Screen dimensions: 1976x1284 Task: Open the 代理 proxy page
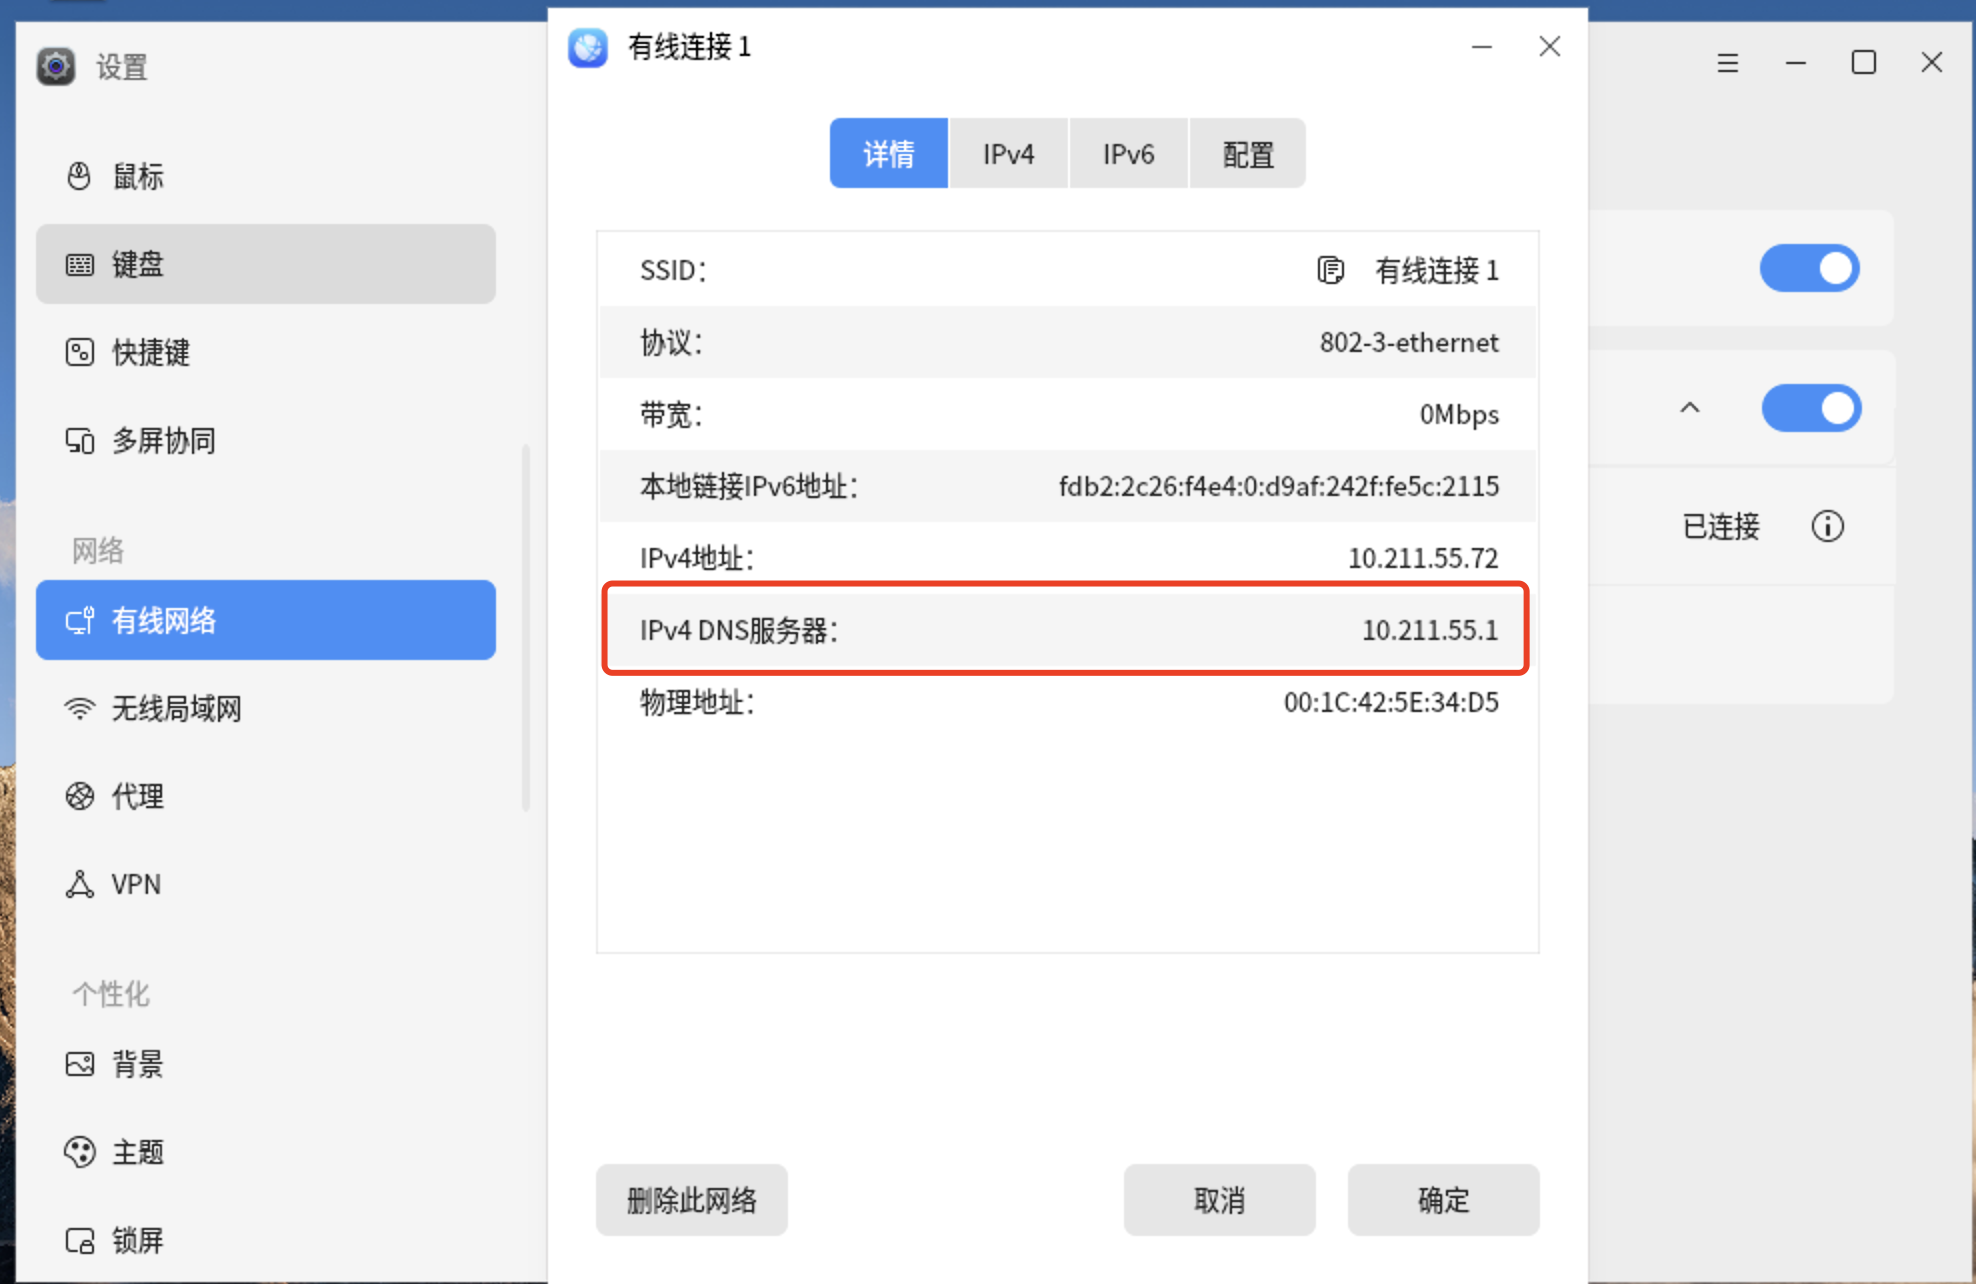[137, 796]
